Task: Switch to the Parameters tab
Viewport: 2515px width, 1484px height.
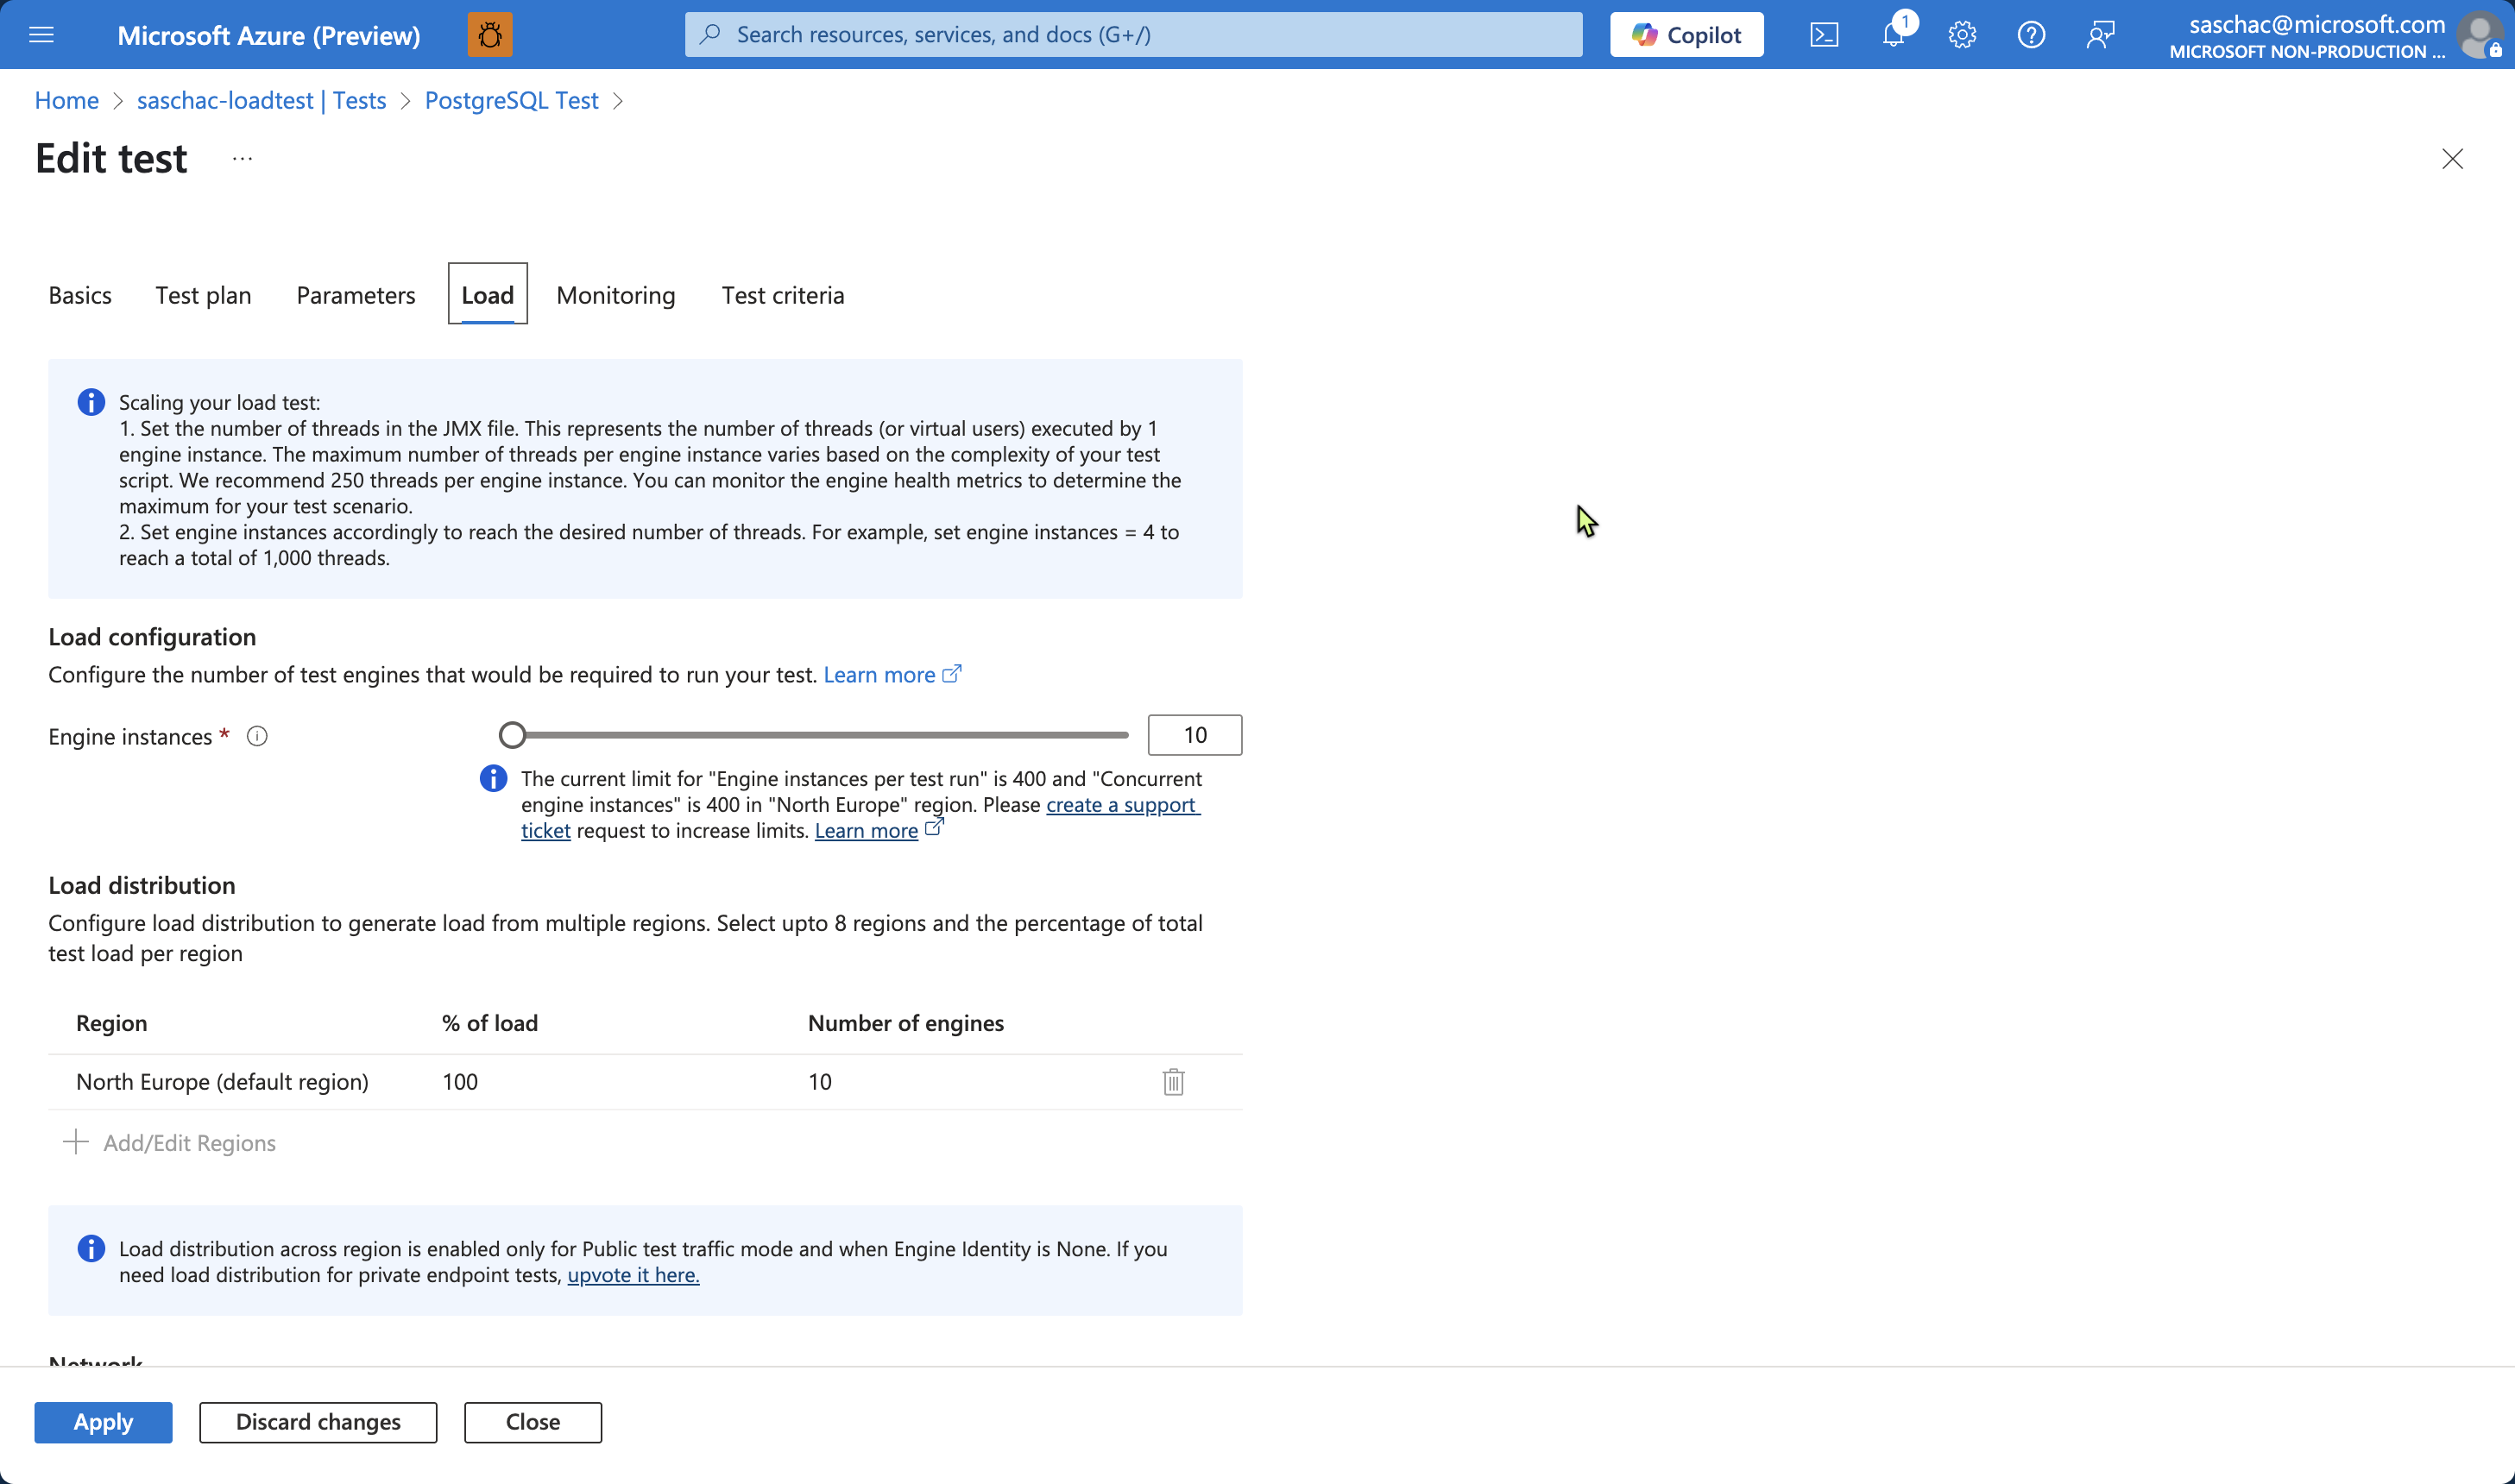Action: [355, 295]
